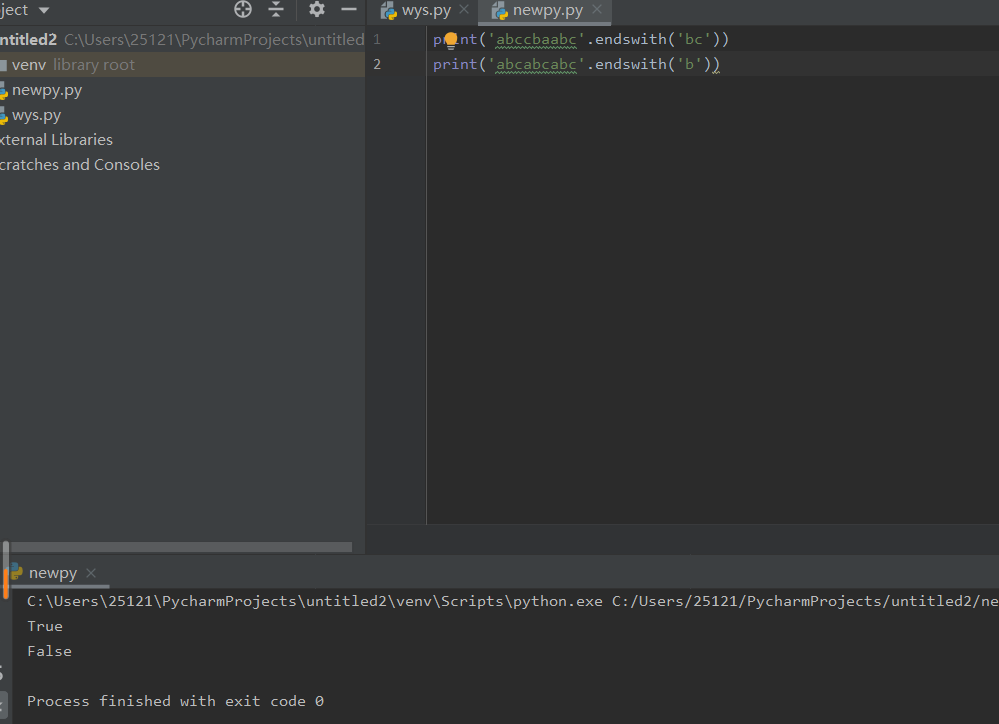Image resolution: width=999 pixels, height=724 pixels.
Task: Switch to the wys.py editor tab
Action: click(426, 10)
